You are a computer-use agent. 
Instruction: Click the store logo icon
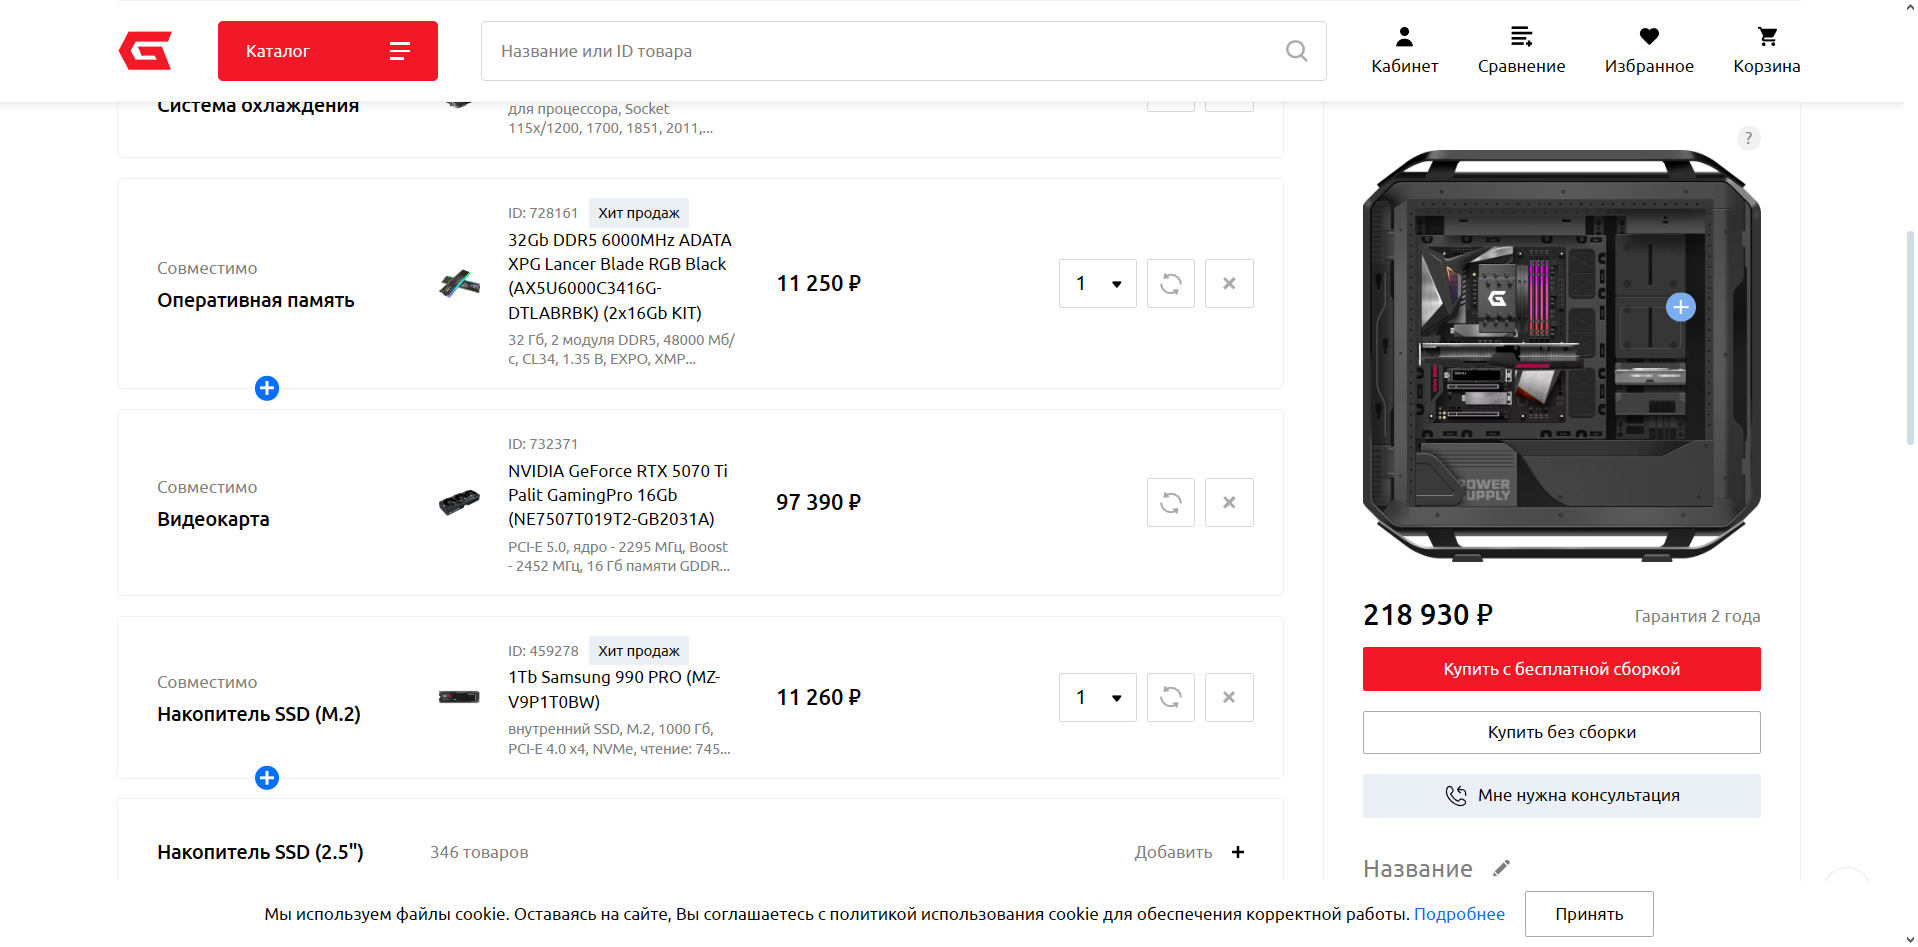point(145,51)
